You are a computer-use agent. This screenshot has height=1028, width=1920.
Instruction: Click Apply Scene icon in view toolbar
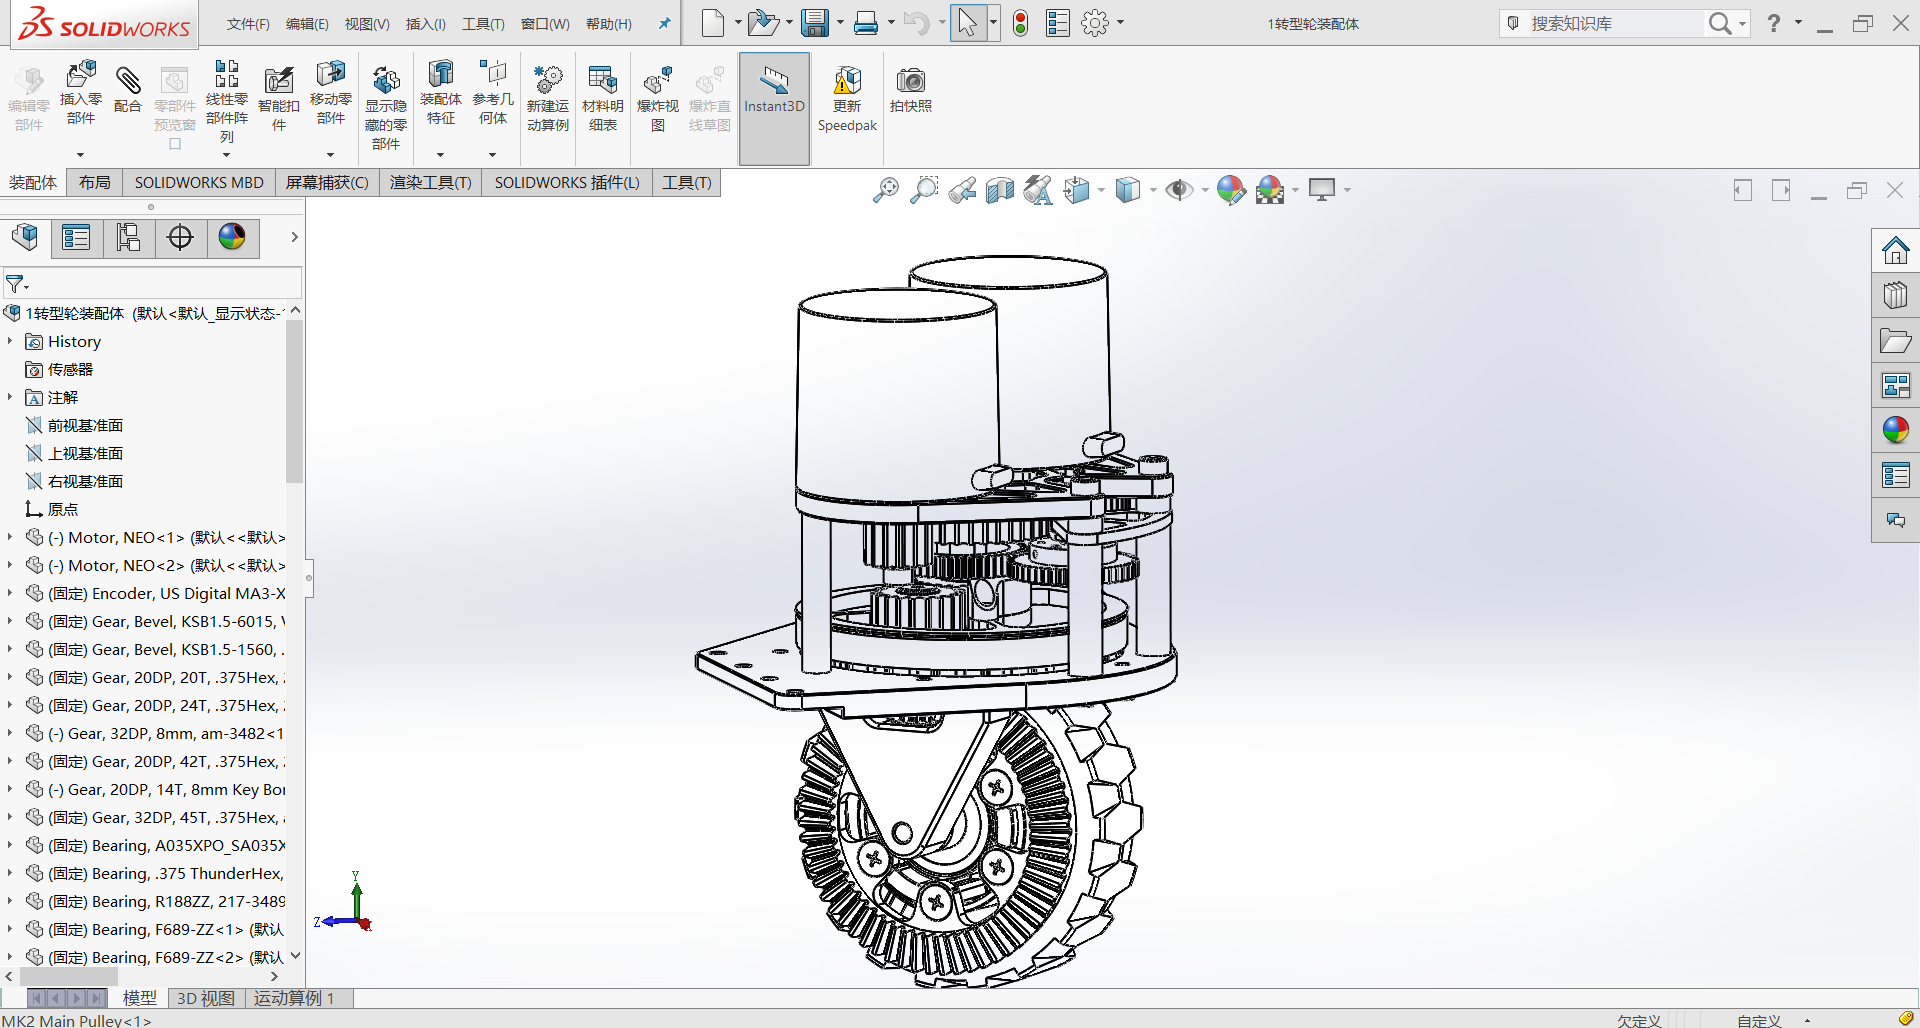(1270, 190)
